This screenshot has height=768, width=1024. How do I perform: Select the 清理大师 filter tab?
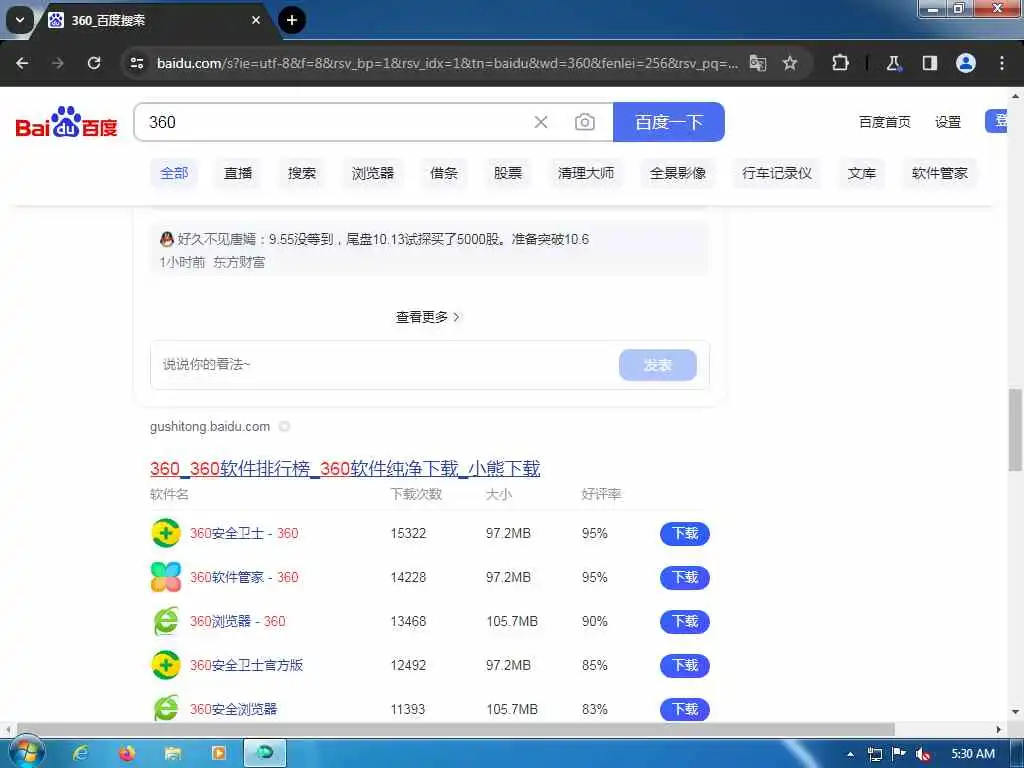coord(586,173)
